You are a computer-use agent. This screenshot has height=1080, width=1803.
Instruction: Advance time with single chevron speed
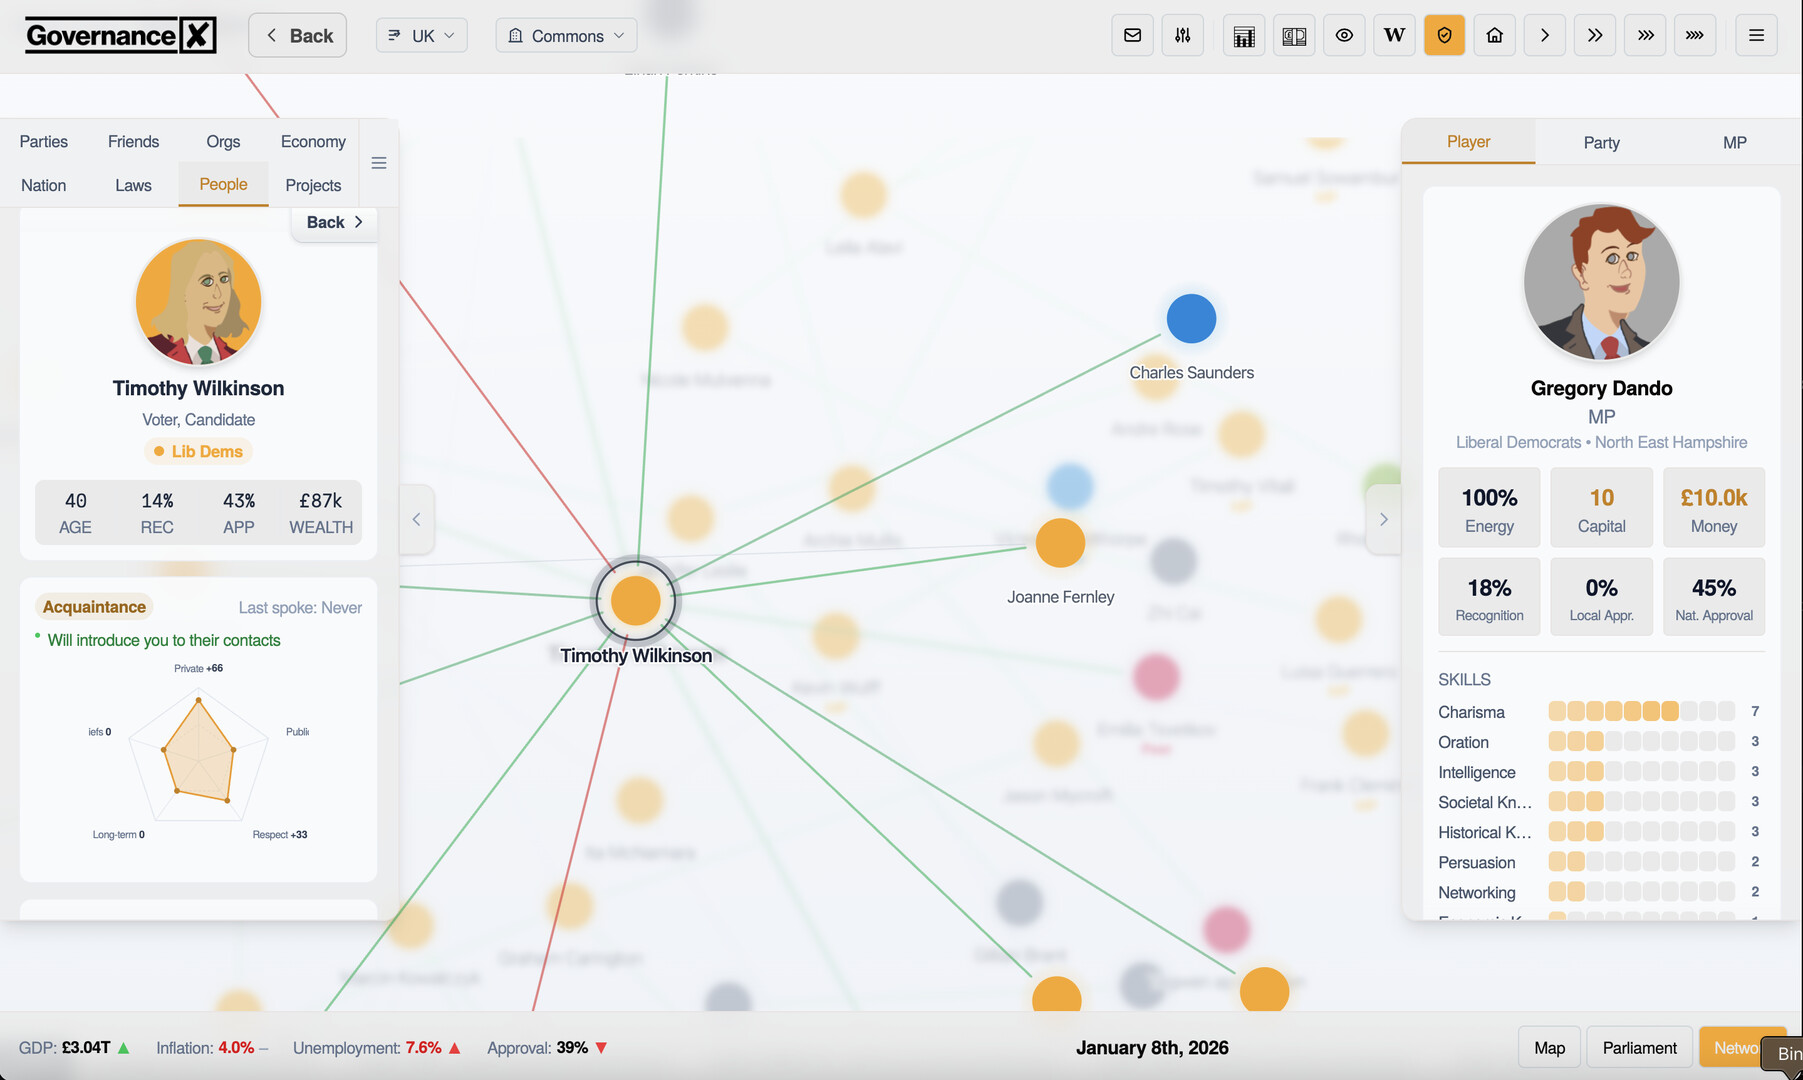click(1544, 35)
